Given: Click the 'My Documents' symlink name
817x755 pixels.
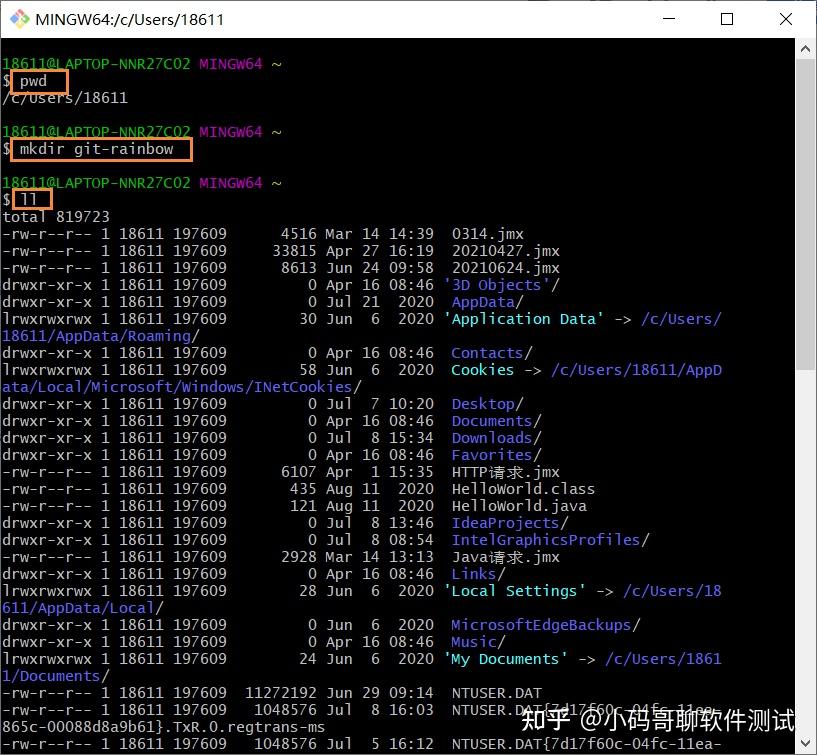Looking at the screenshot, I should (505, 659).
